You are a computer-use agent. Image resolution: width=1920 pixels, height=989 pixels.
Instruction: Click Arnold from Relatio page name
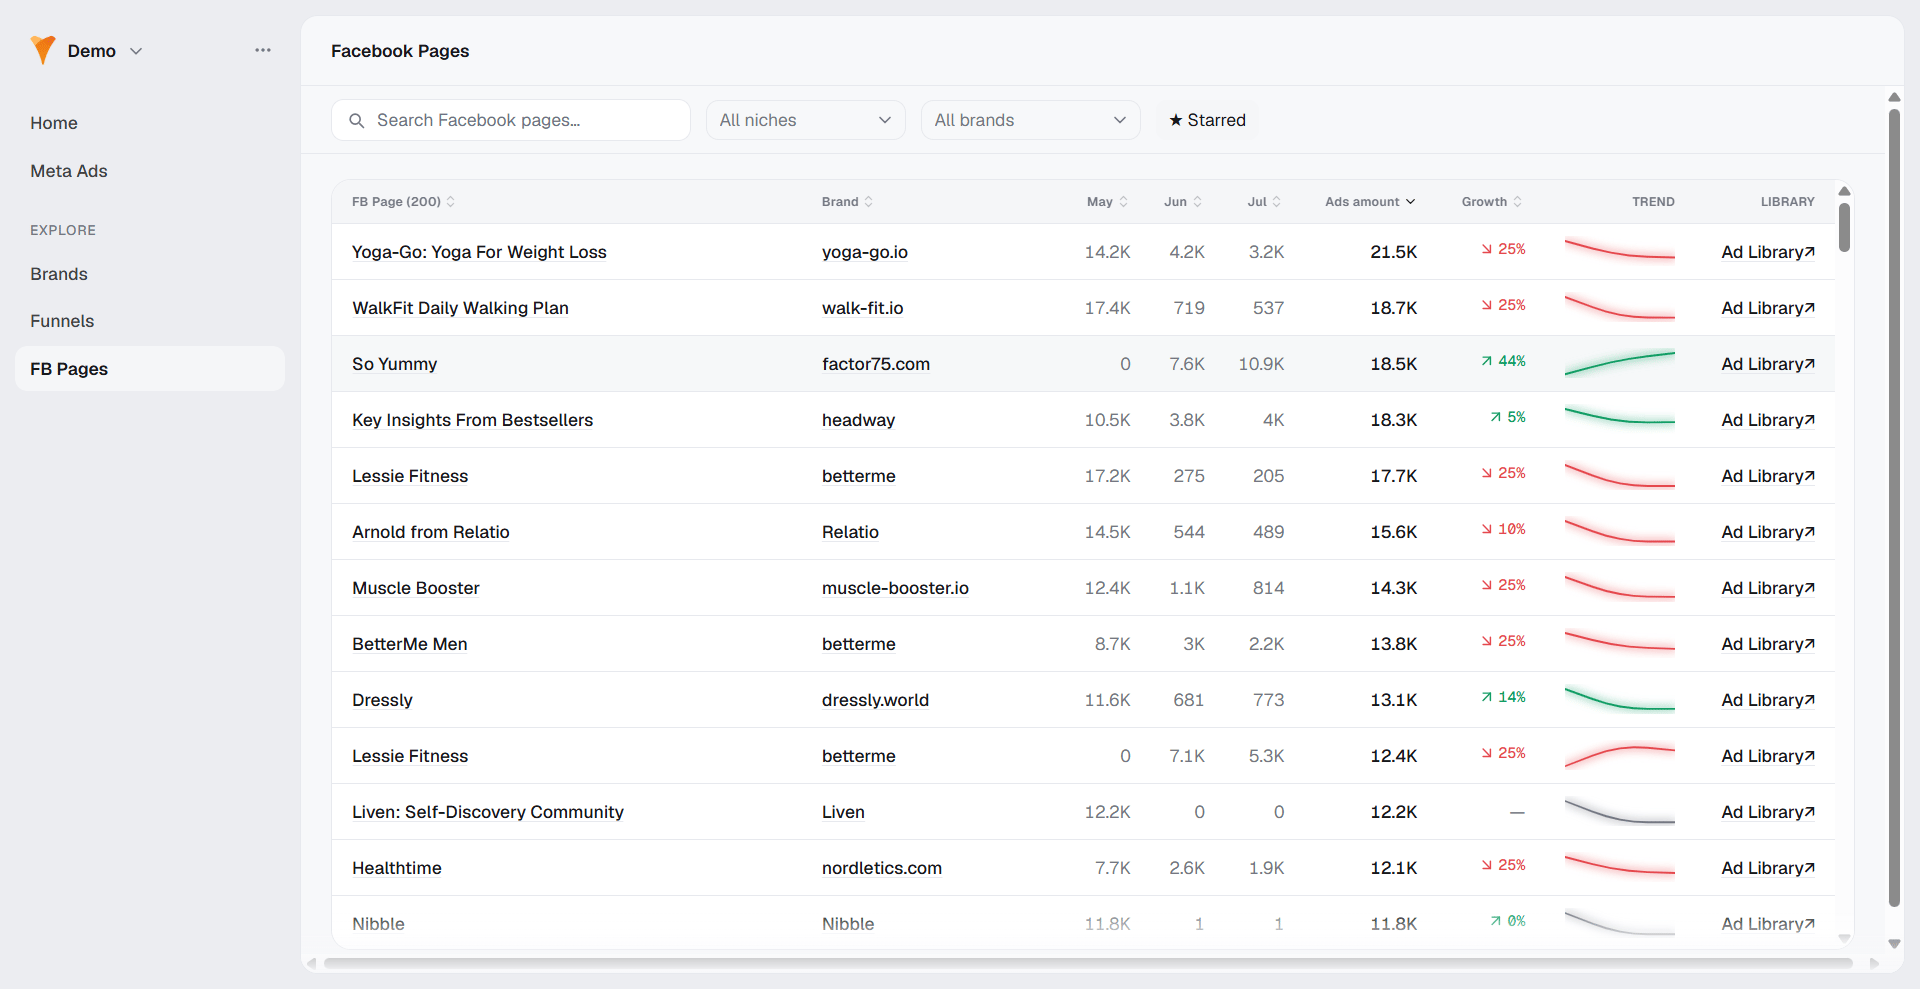[x=430, y=532]
